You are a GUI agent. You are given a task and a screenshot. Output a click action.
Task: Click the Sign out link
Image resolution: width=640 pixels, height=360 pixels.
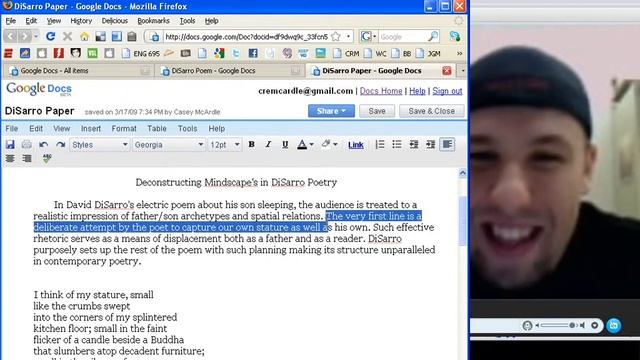click(447, 91)
